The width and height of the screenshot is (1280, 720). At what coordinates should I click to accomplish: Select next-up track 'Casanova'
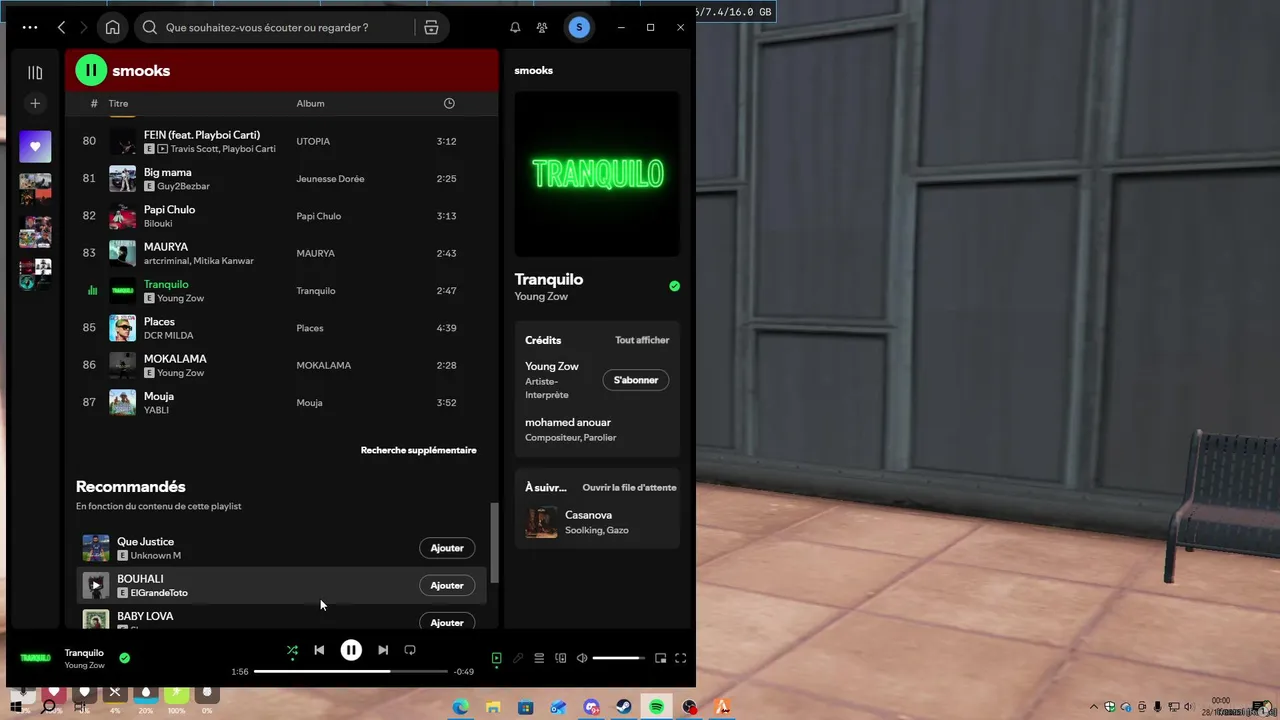click(x=588, y=515)
